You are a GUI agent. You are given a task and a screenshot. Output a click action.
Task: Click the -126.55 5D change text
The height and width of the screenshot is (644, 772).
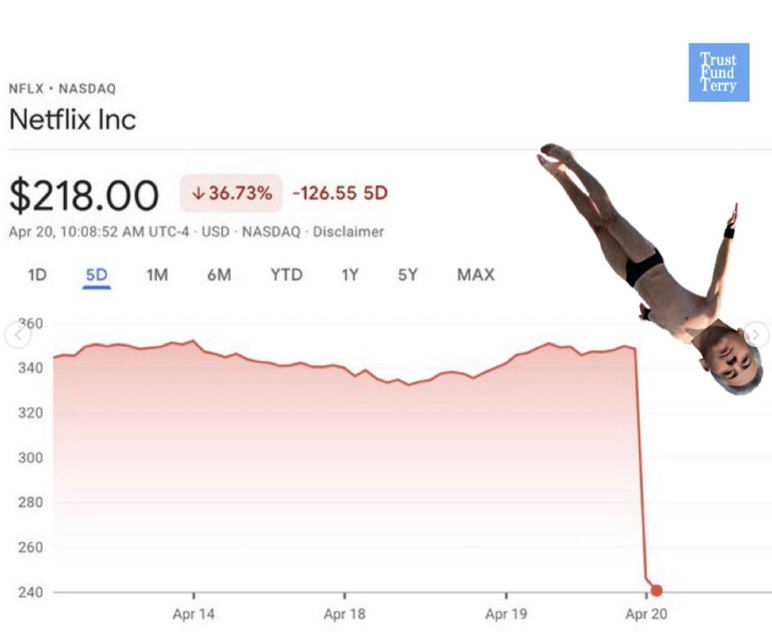[339, 193]
